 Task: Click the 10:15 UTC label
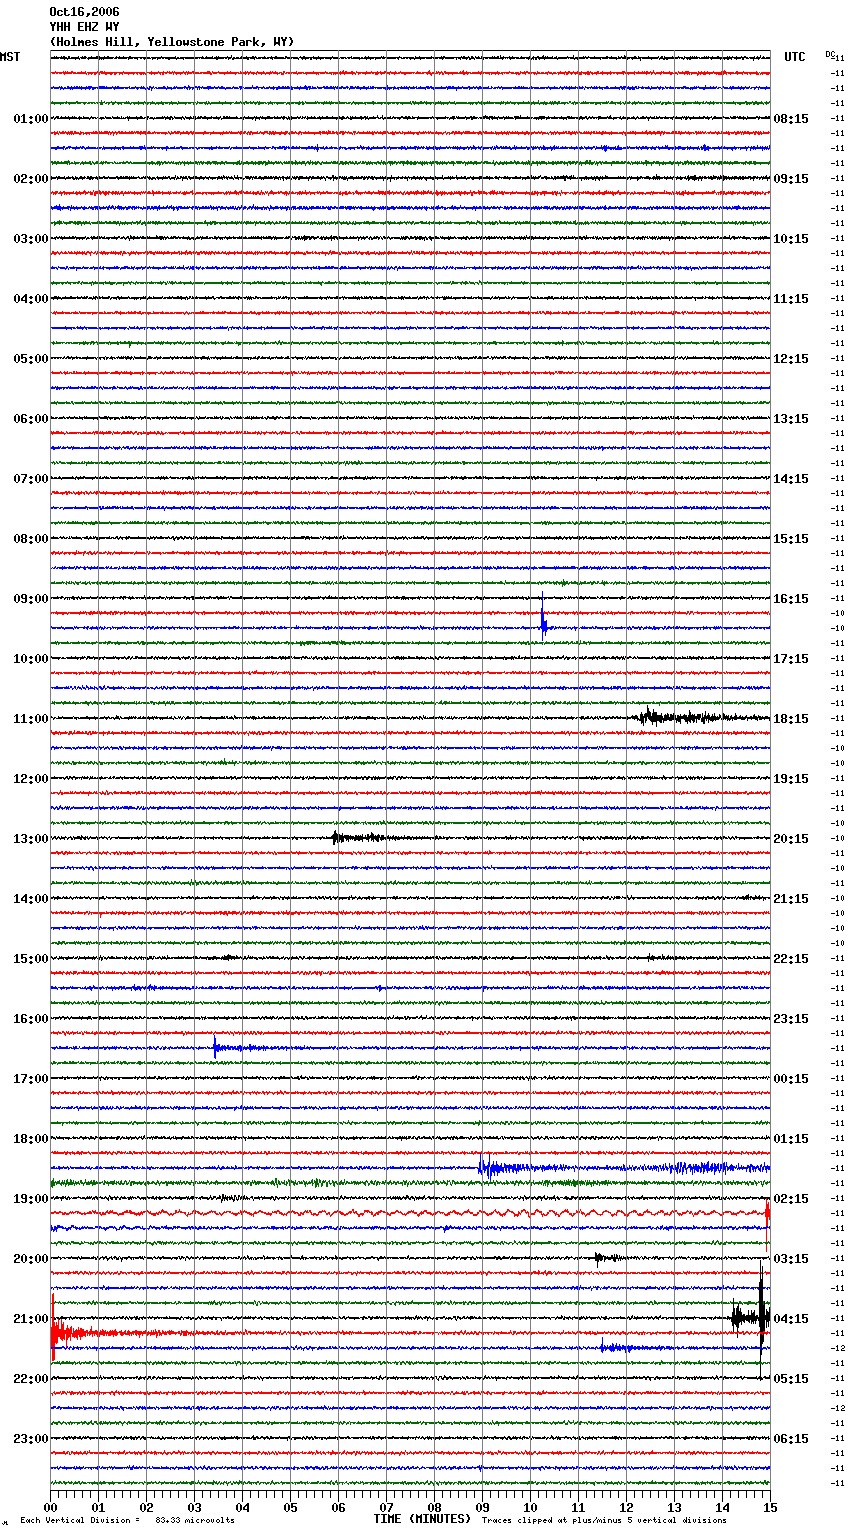791,239
